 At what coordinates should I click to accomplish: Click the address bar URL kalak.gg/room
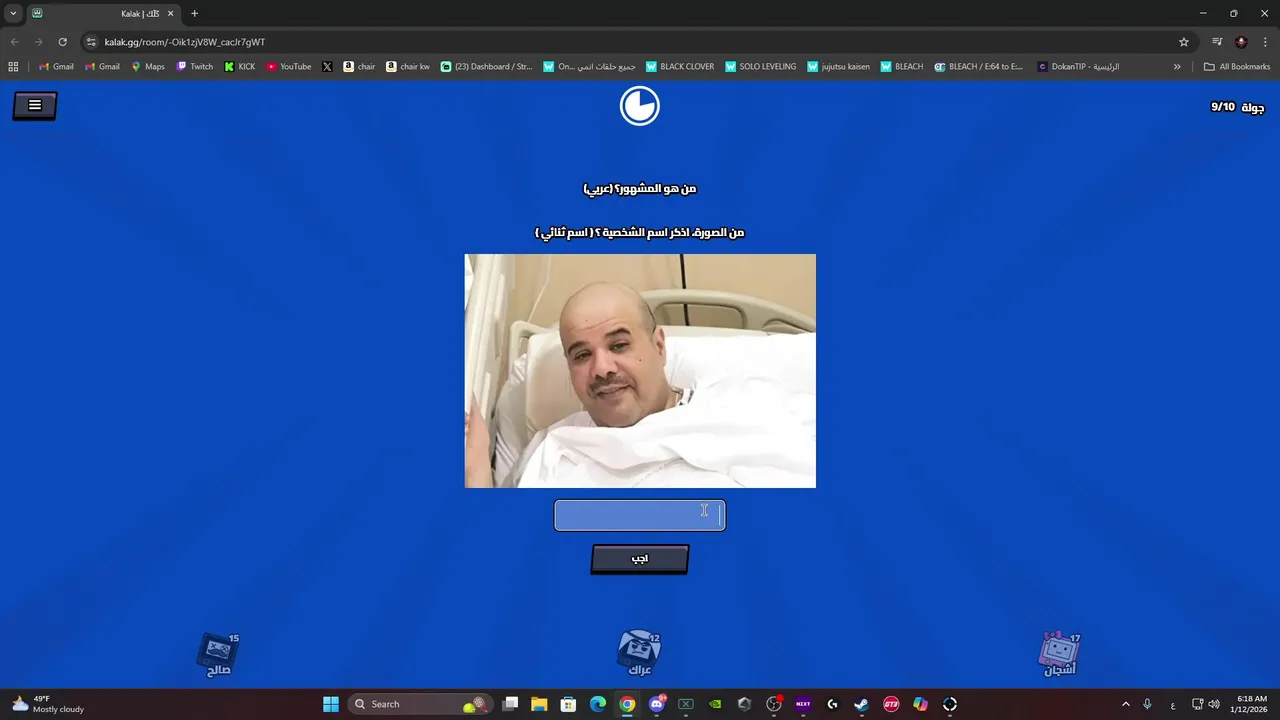[x=185, y=42]
